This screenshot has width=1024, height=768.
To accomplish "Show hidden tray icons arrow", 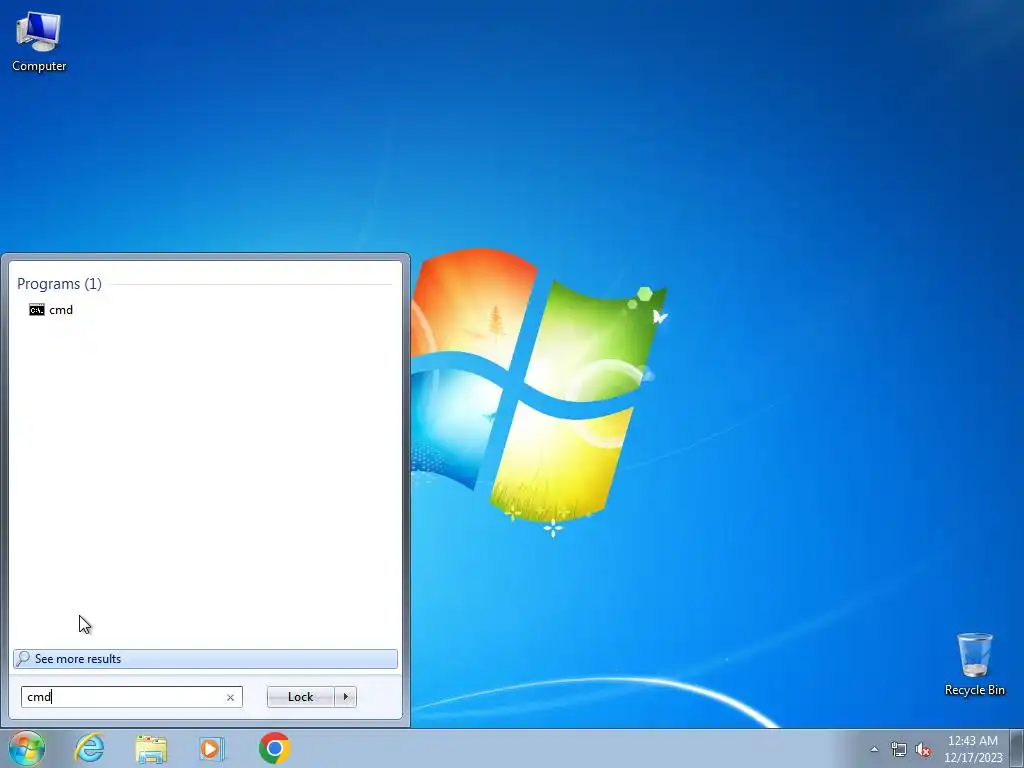I will point(874,750).
